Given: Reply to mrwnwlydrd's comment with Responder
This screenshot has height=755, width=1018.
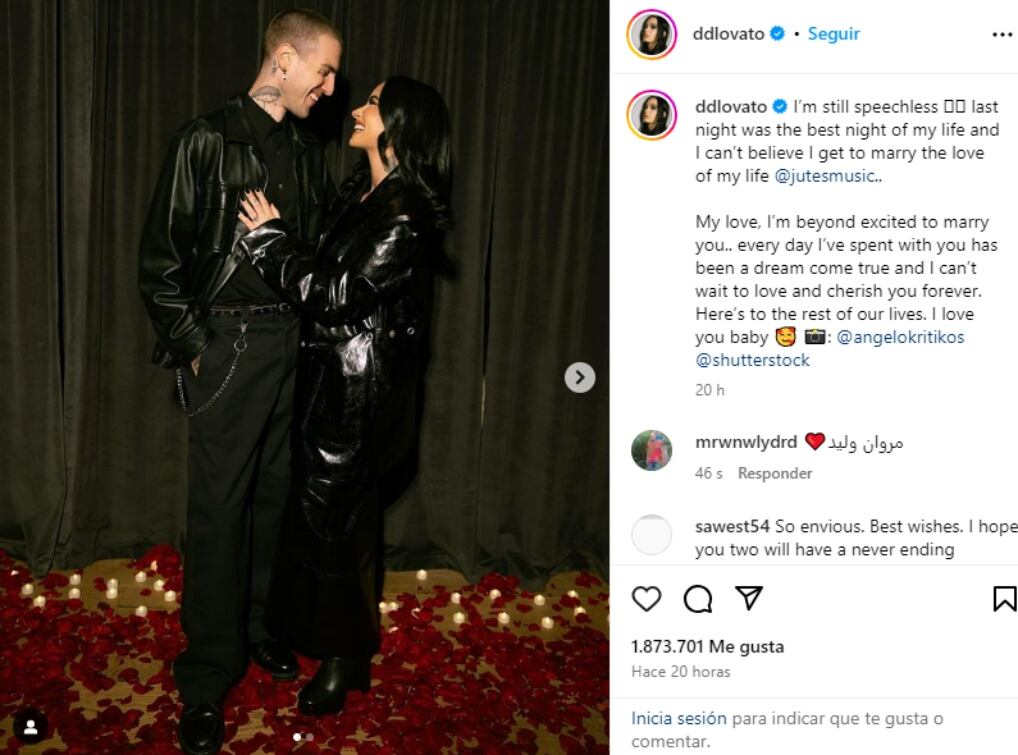Looking at the screenshot, I should 775,473.
